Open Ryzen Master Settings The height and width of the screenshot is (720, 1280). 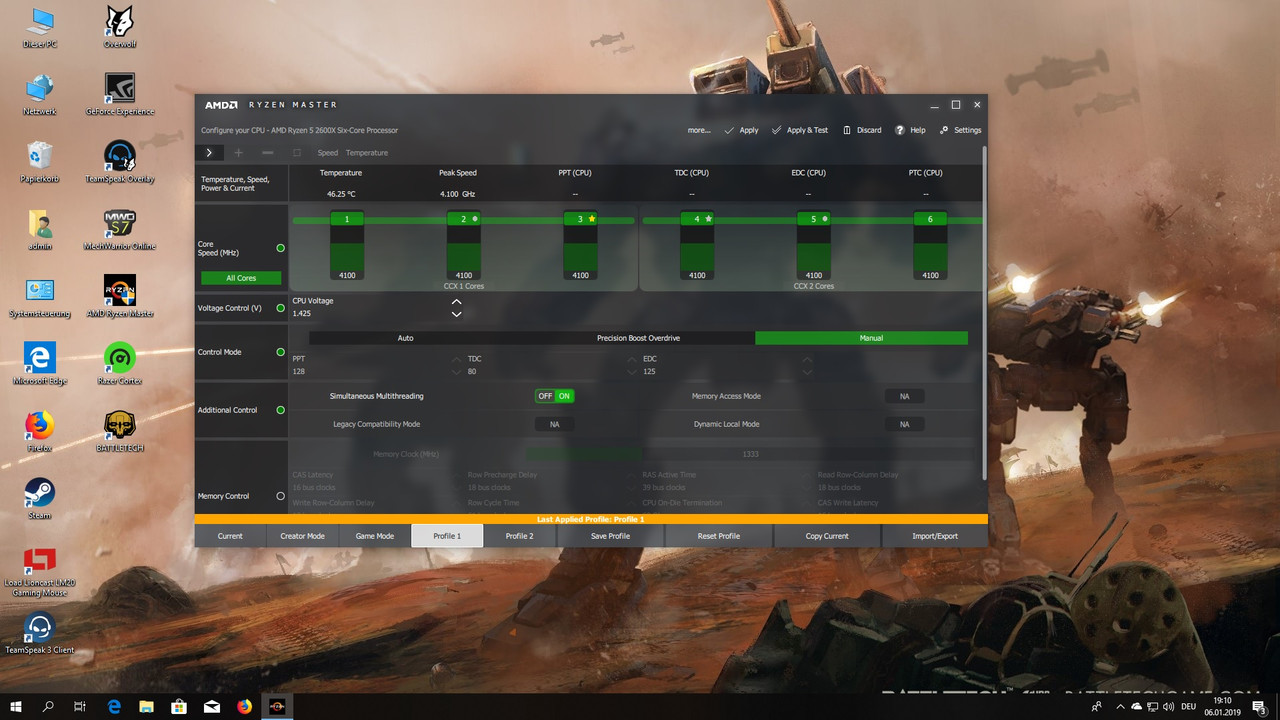(960, 130)
